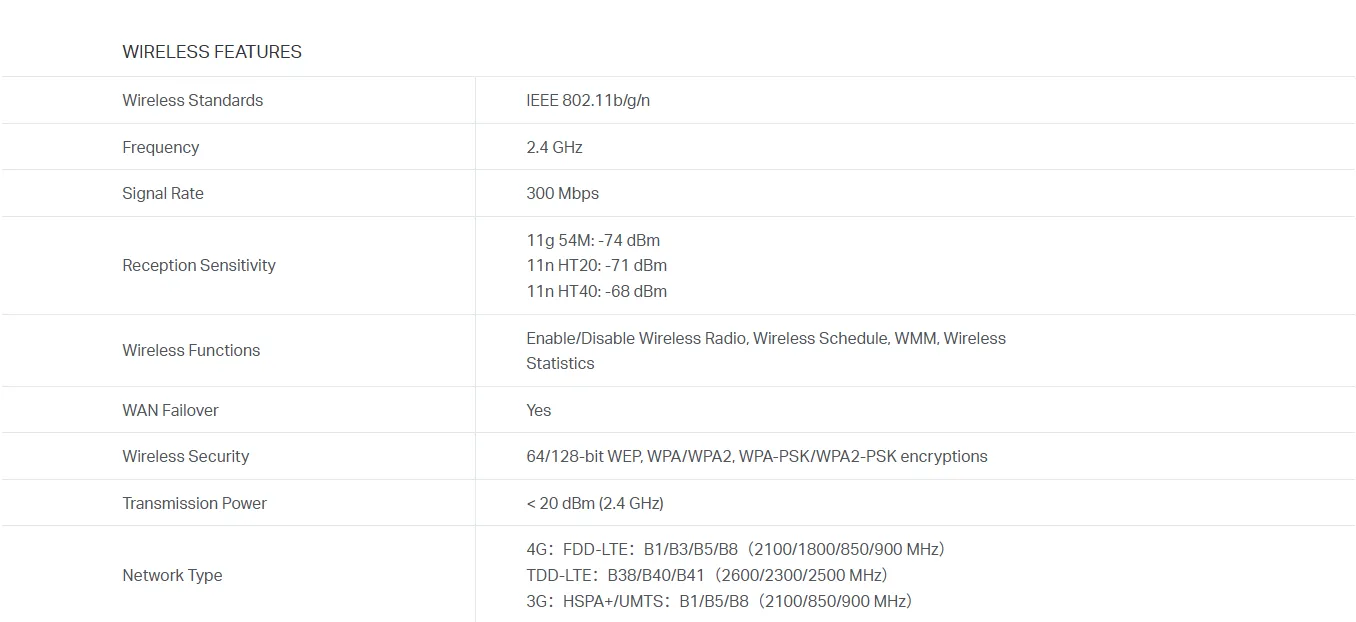
Task: Click the Wireless Security label
Action: (x=186, y=456)
